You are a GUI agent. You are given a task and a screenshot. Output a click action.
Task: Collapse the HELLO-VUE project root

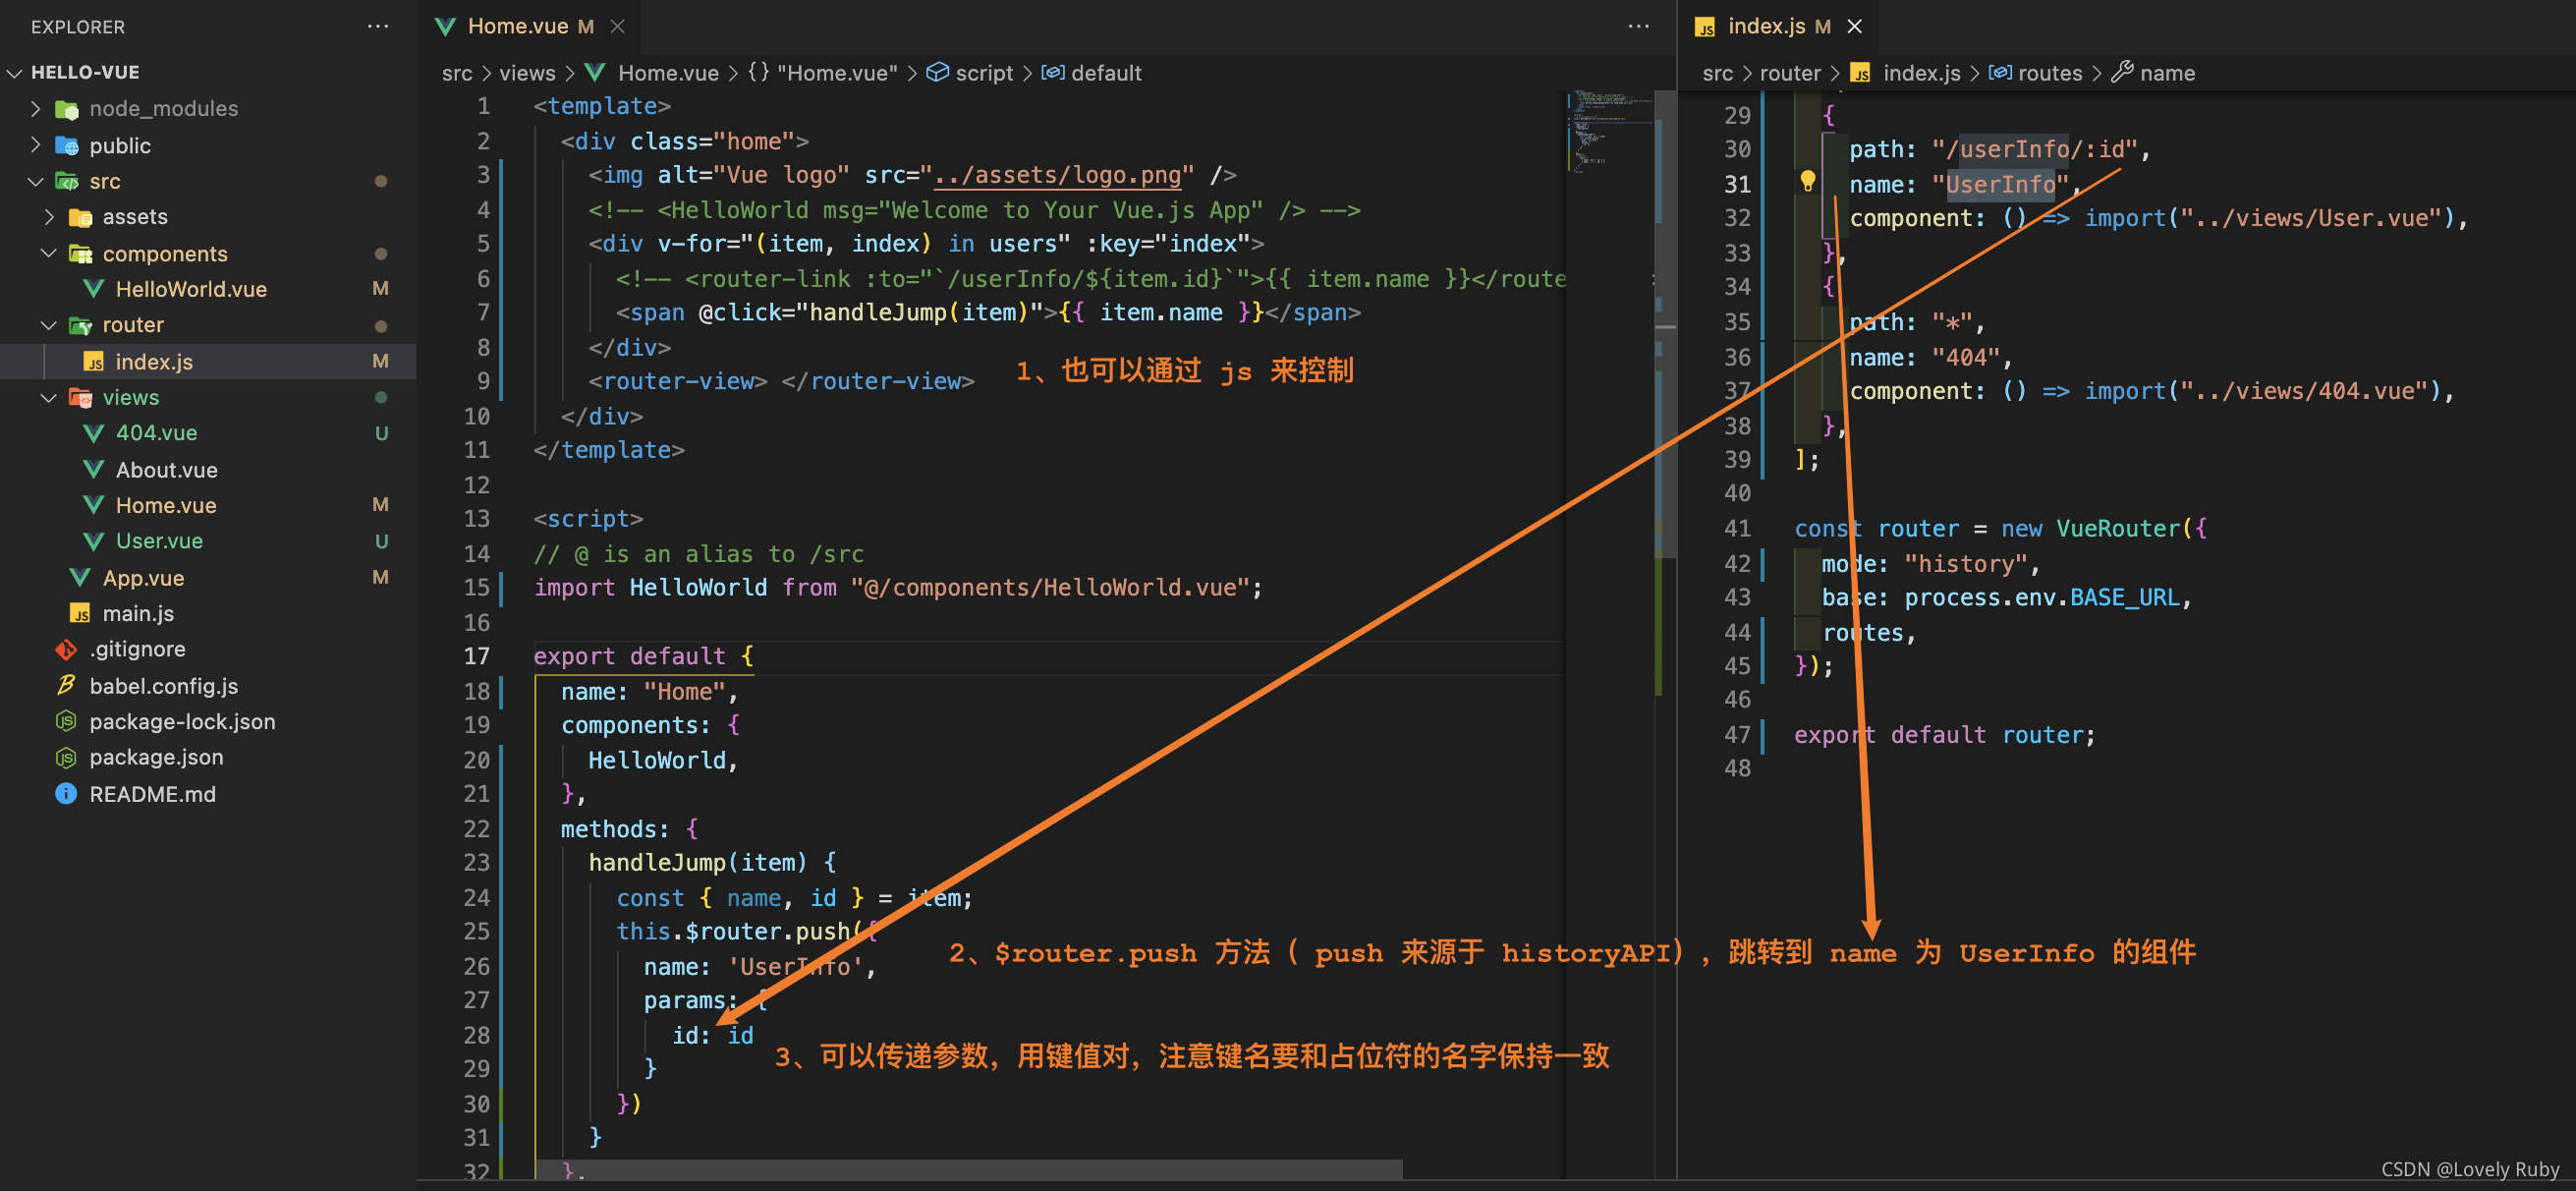pyautogui.click(x=15, y=72)
